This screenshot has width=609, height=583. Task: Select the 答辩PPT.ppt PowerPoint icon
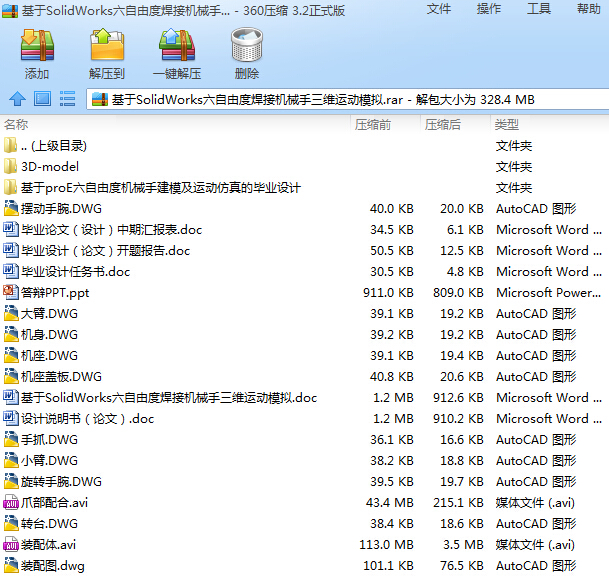coord(11,292)
